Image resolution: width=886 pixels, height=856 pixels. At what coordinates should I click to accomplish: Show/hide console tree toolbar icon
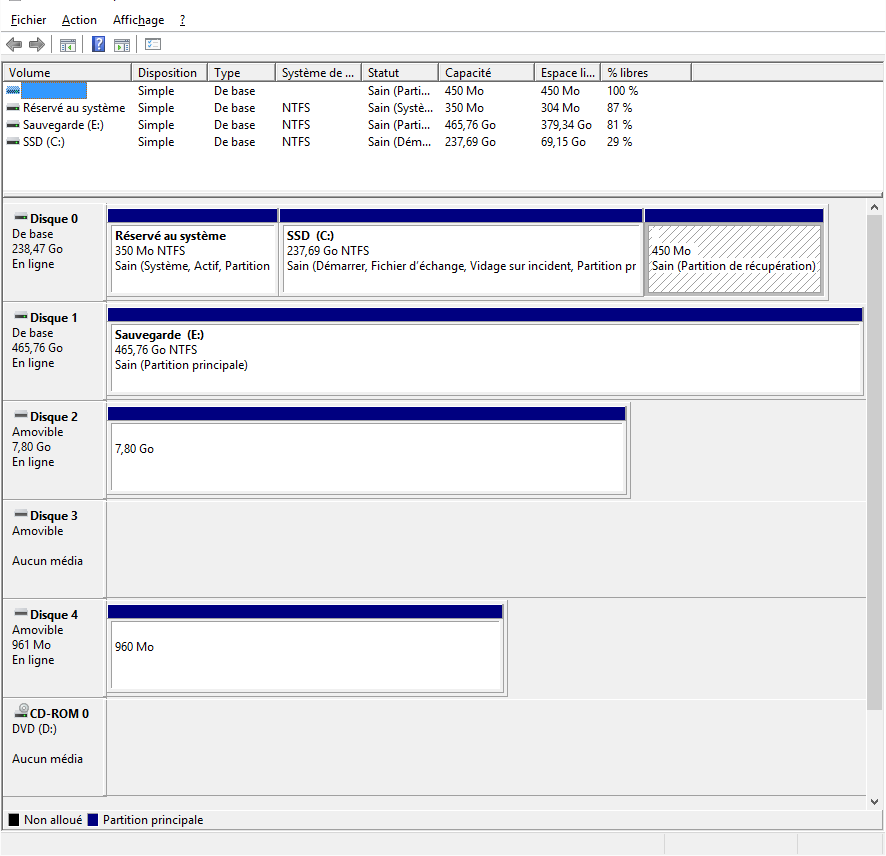(x=68, y=45)
